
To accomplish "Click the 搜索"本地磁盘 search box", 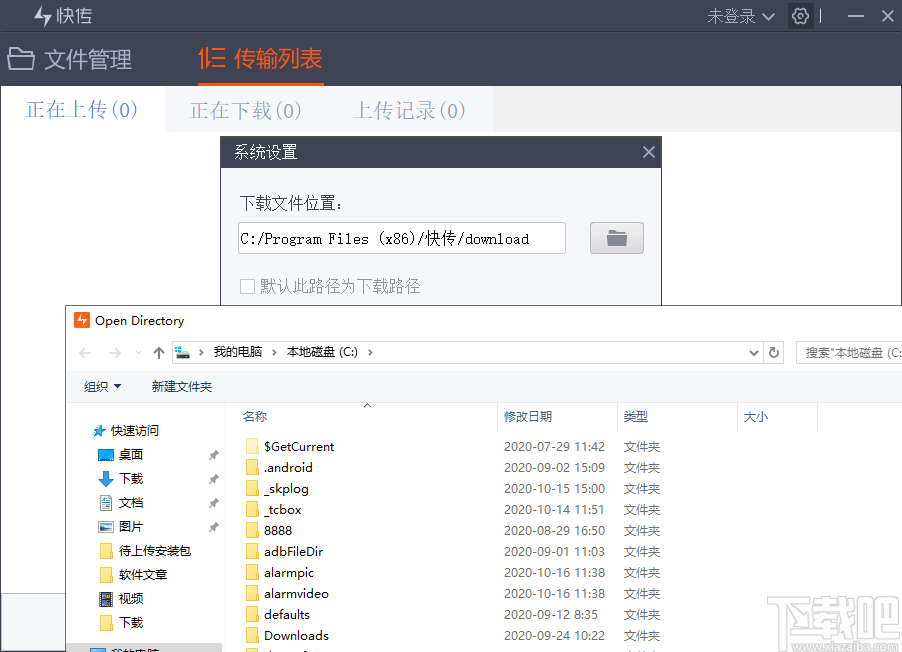I will click(x=849, y=352).
